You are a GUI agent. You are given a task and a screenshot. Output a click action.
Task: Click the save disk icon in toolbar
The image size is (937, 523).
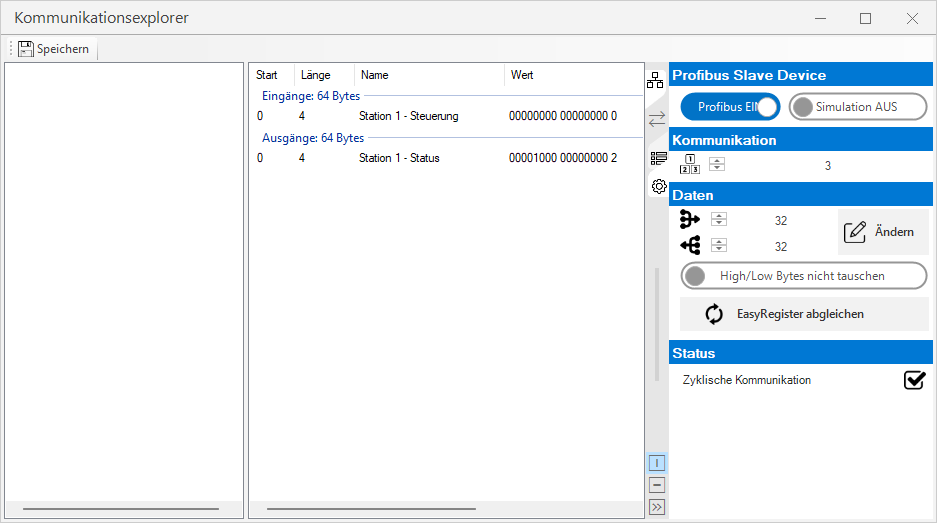26,49
